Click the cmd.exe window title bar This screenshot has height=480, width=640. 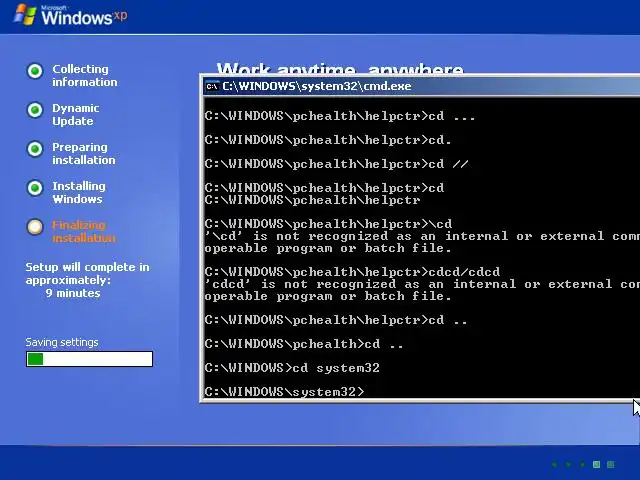pyautogui.click(x=422, y=86)
